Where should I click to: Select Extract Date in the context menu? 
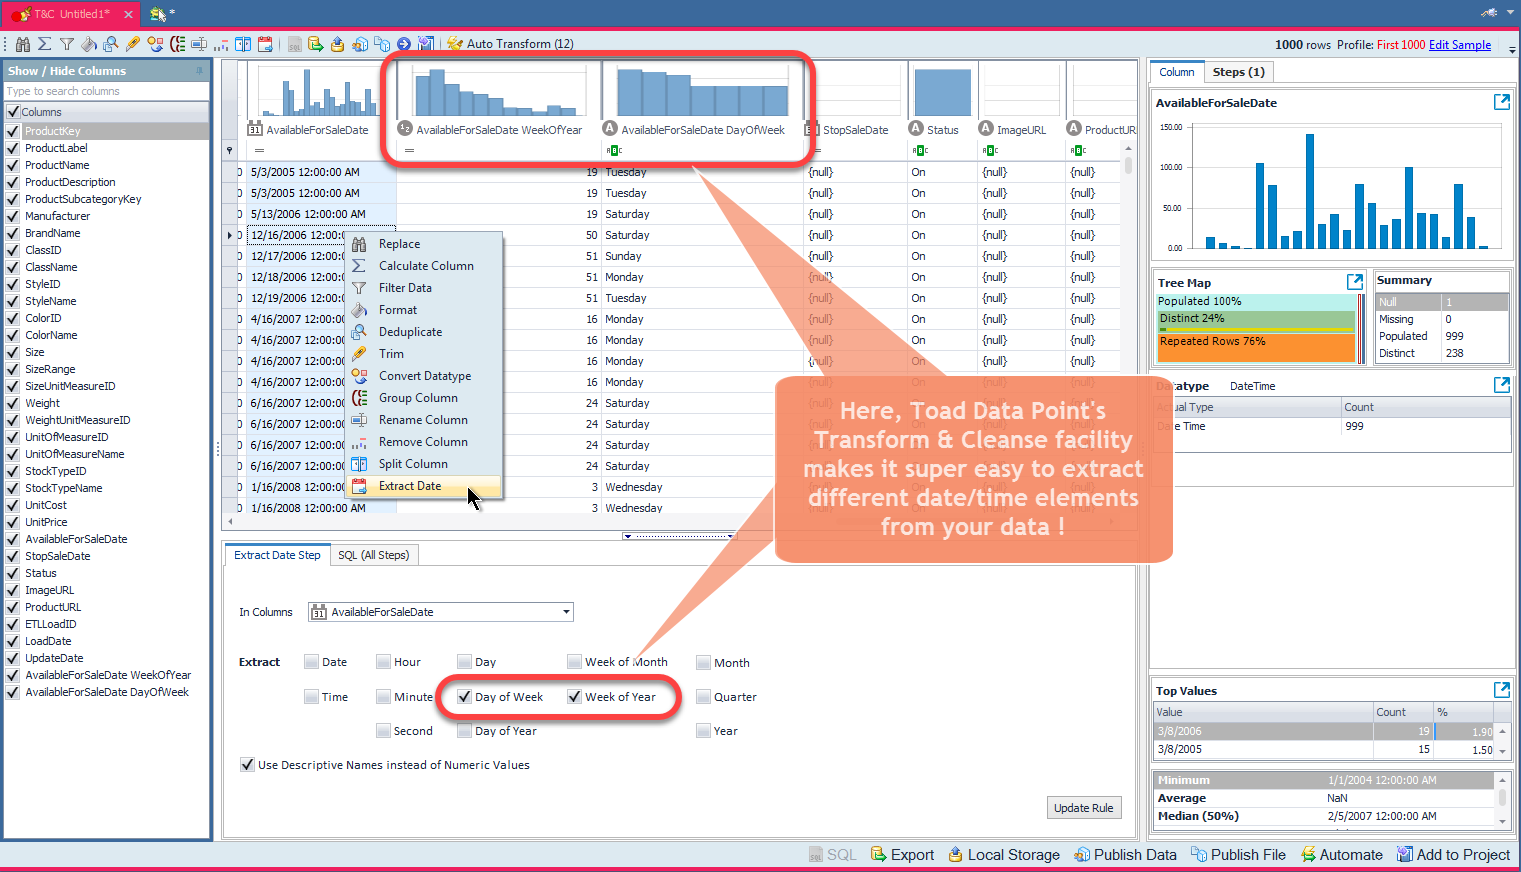pyautogui.click(x=424, y=486)
